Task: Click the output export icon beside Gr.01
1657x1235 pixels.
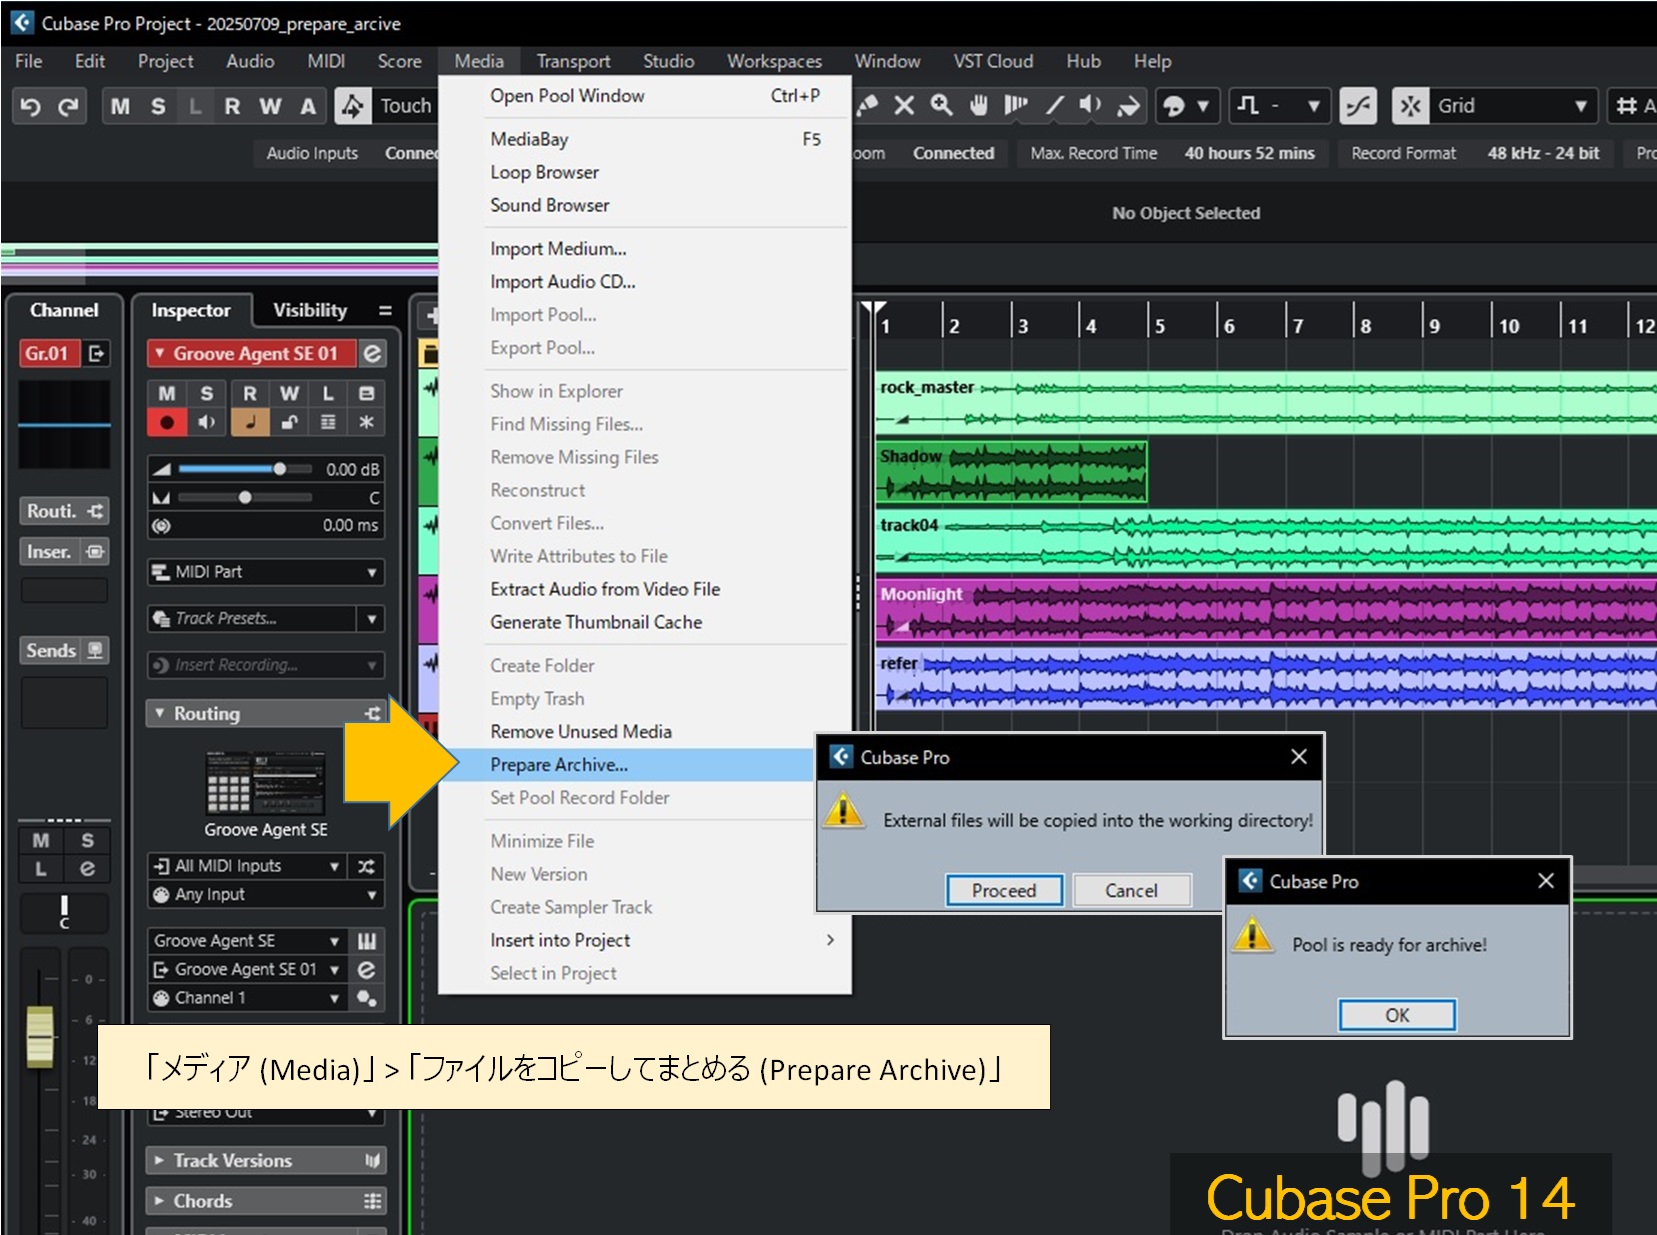Action: [x=97, y=353]
